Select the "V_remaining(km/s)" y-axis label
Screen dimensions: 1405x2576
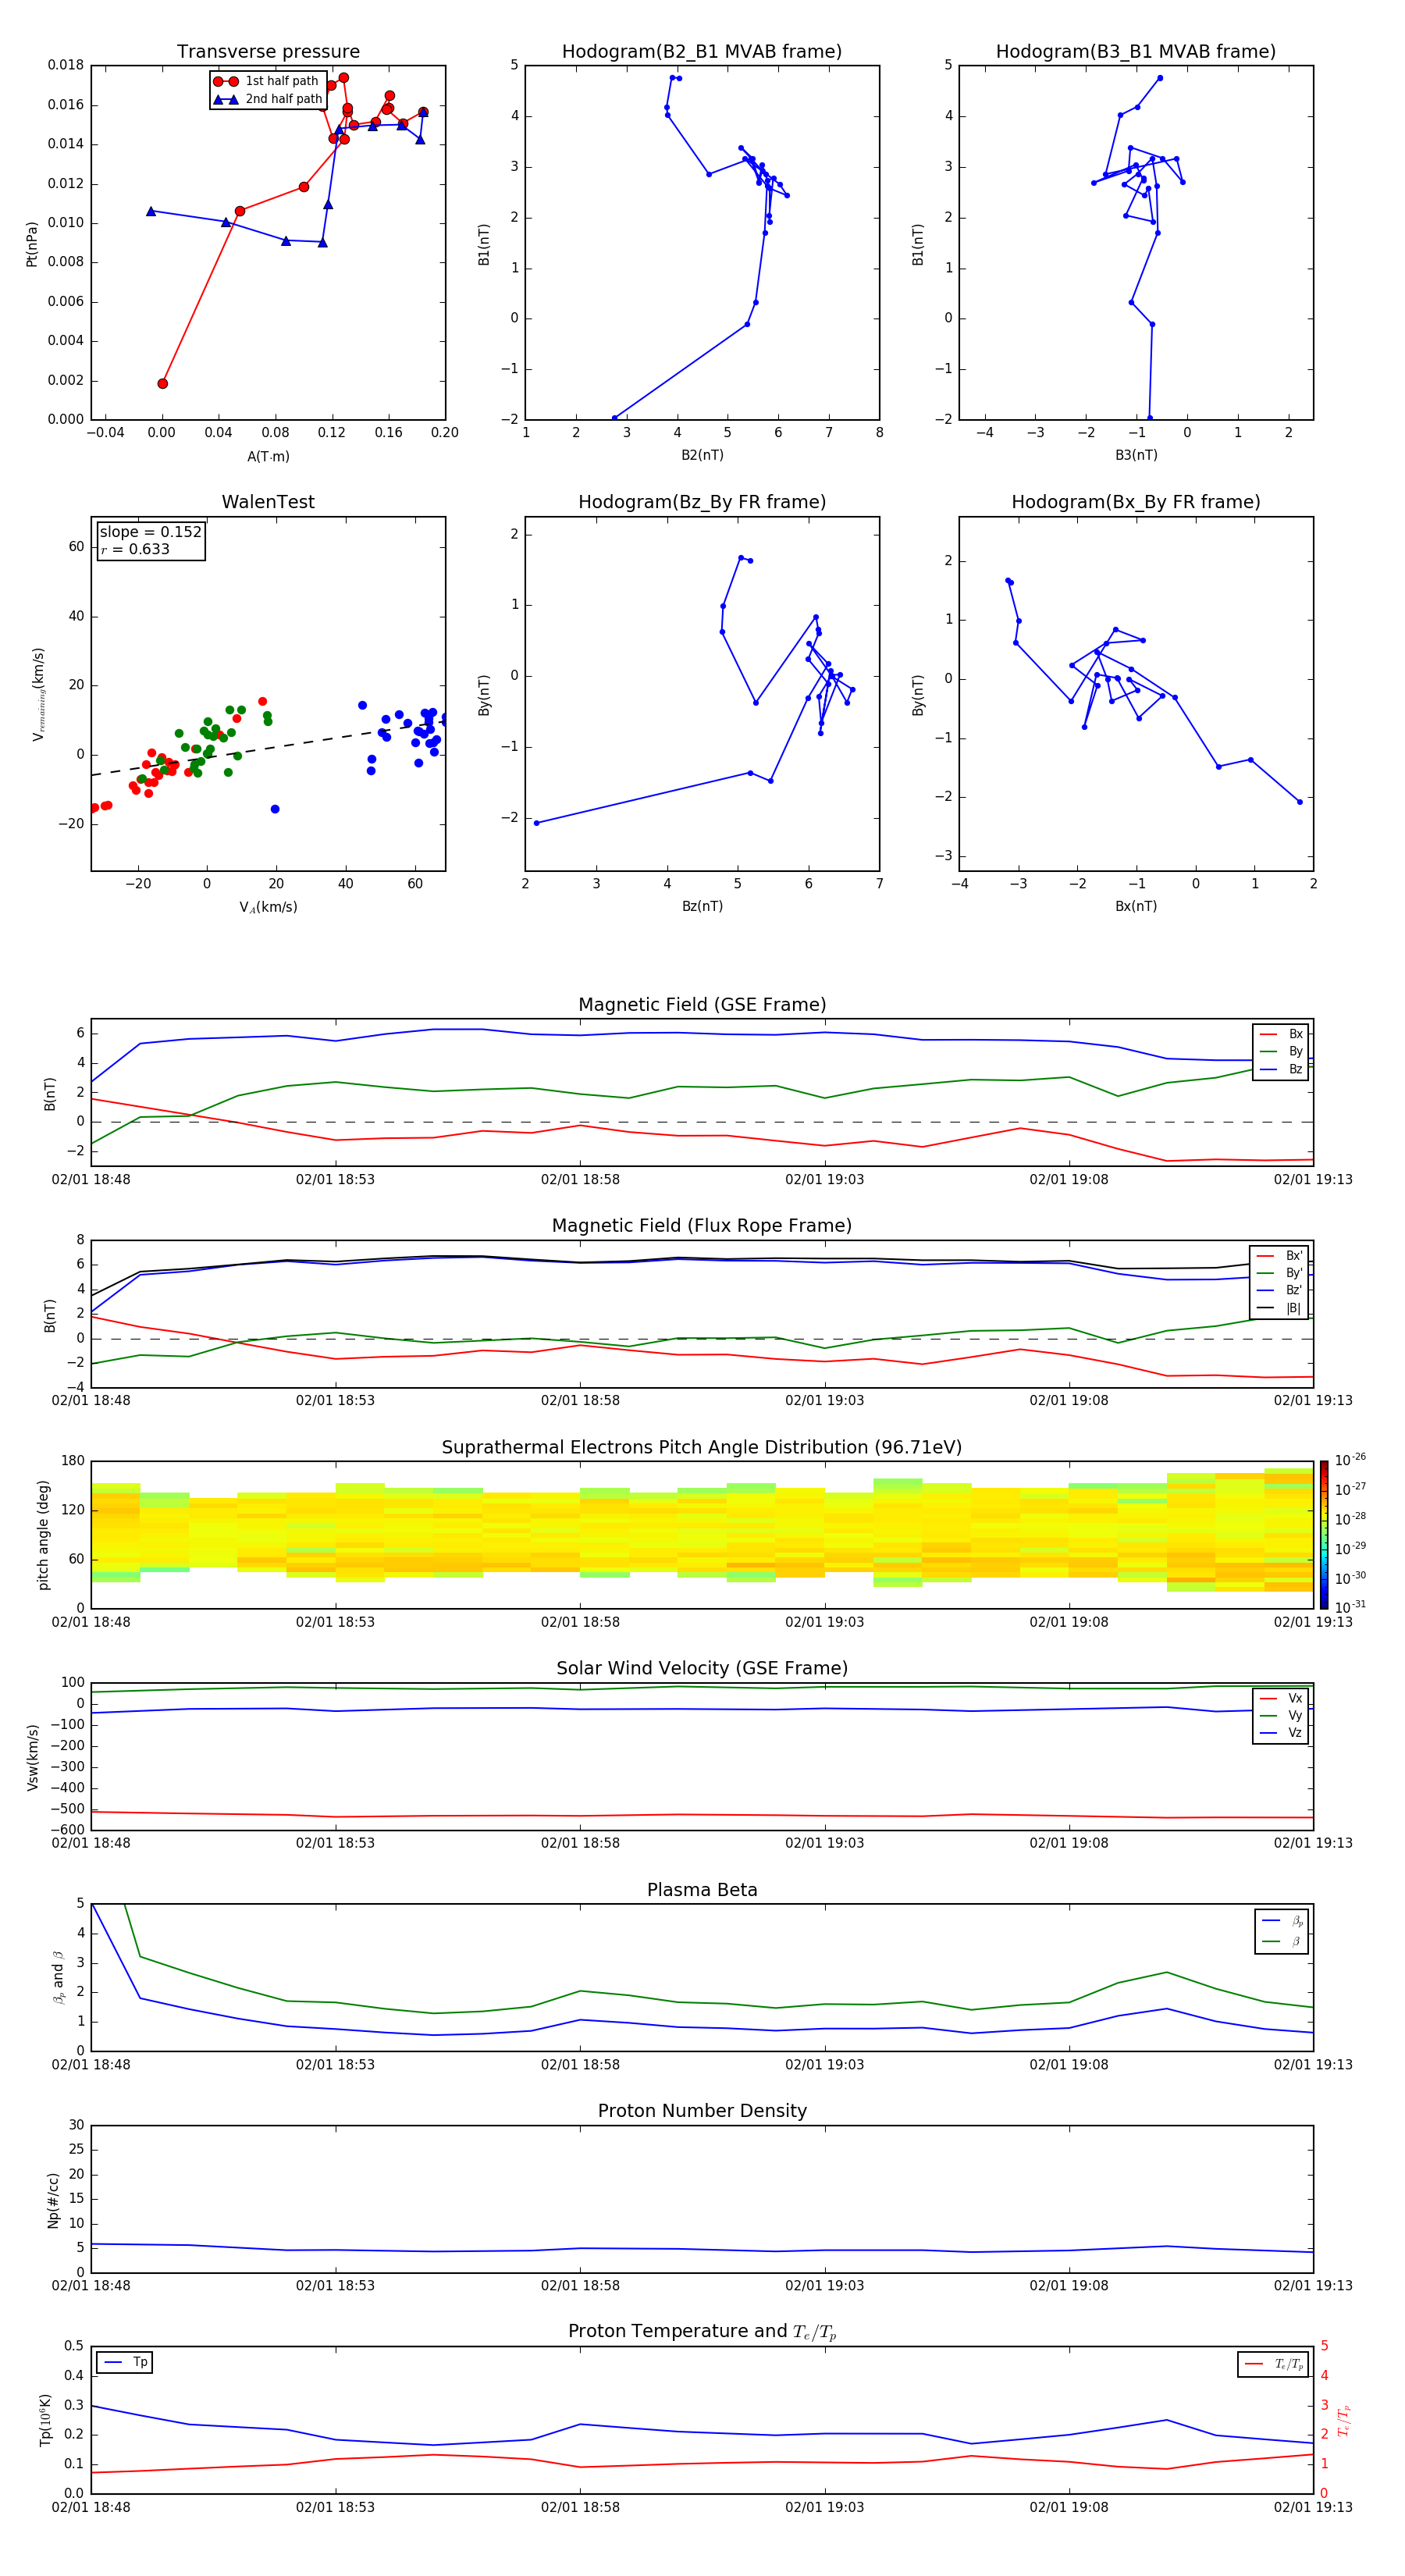tap(39, 694)
